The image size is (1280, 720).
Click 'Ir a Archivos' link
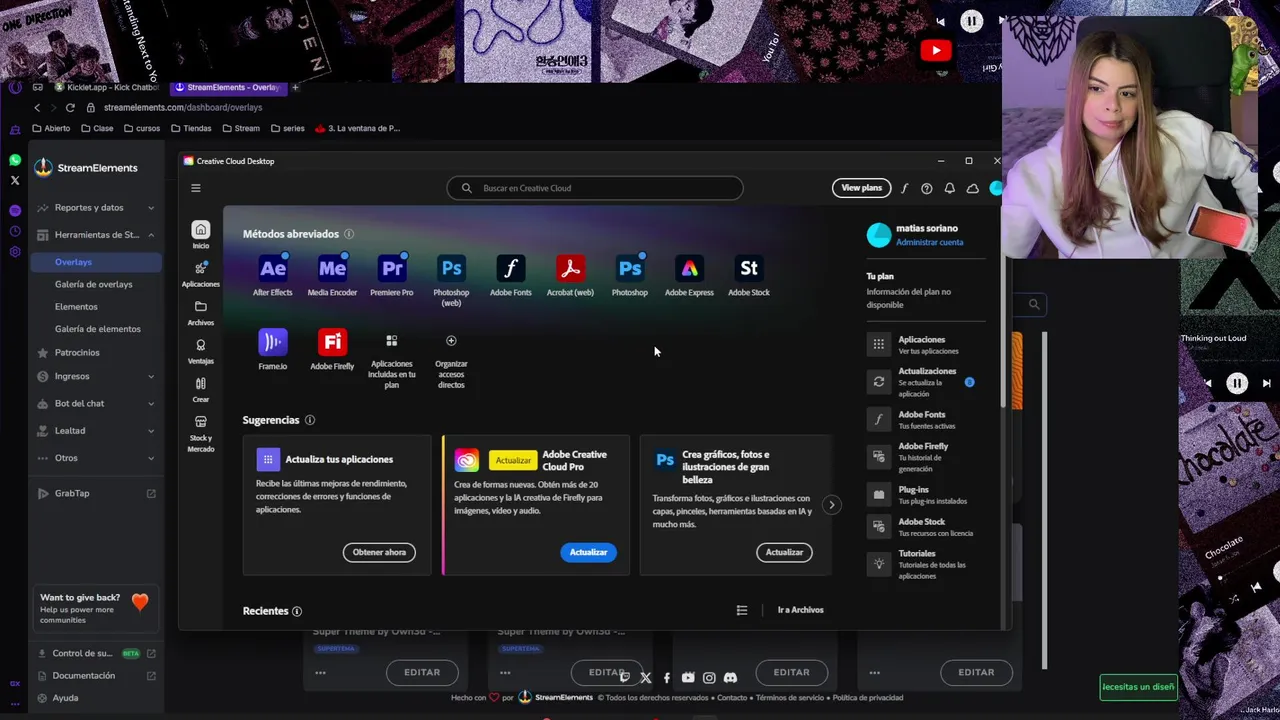click(x=801, y=610)
